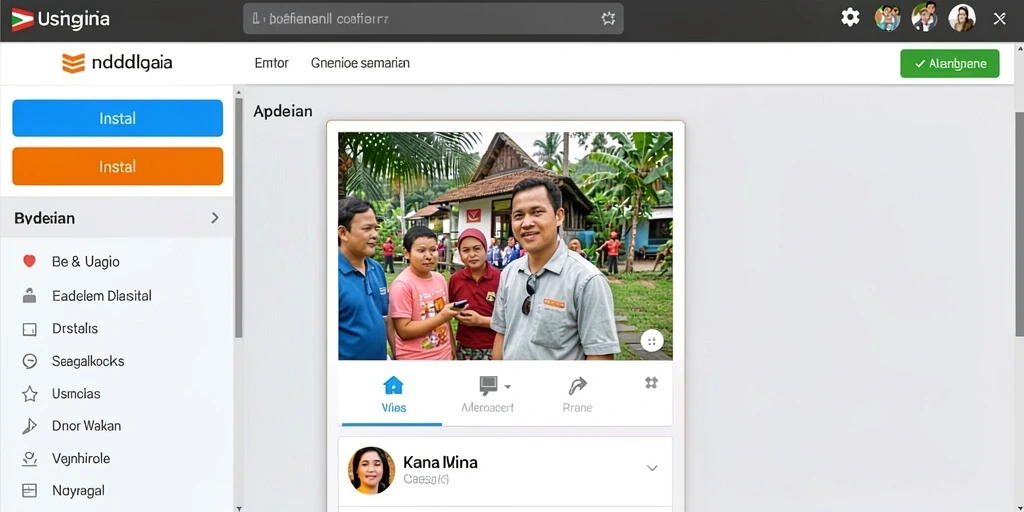Click the star icon in search bar
Screen dimensions: 1024x512
[x=608, y=19]
